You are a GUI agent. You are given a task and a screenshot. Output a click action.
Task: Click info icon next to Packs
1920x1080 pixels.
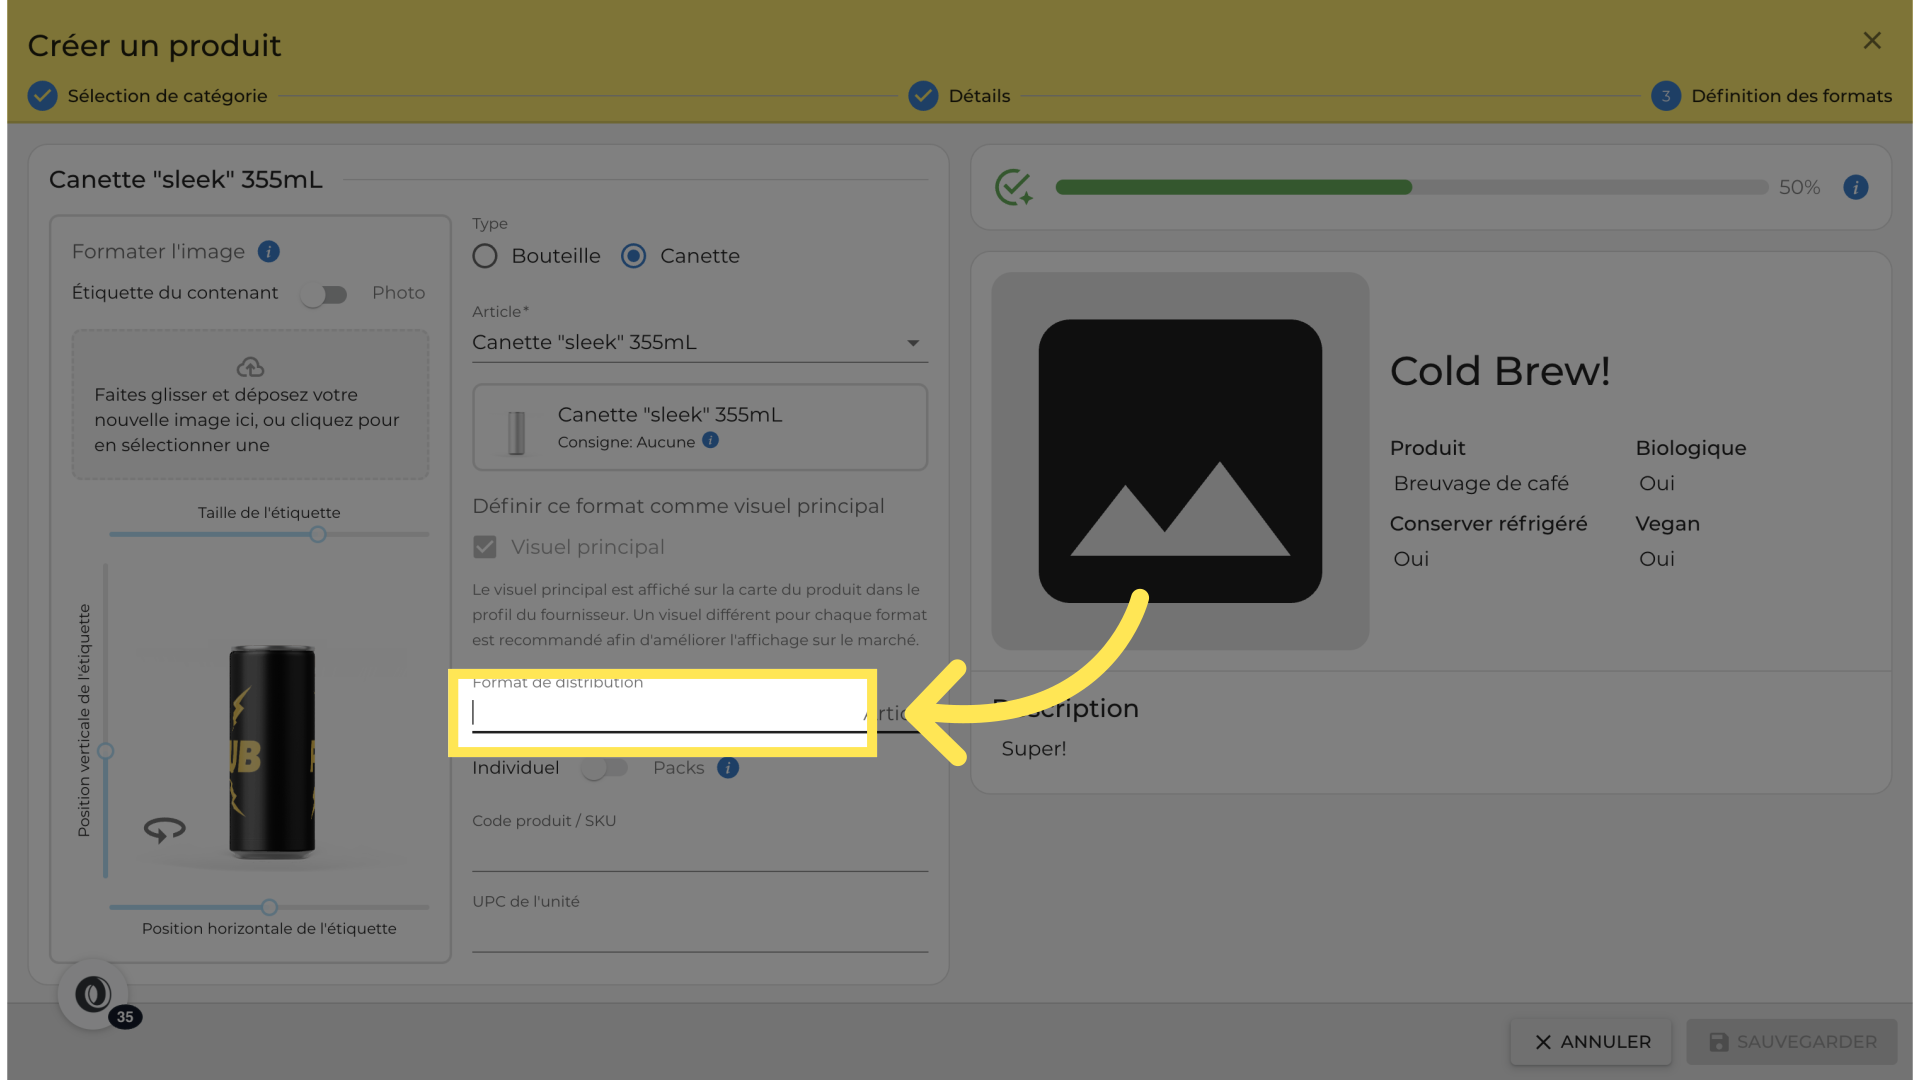point(728,768)
